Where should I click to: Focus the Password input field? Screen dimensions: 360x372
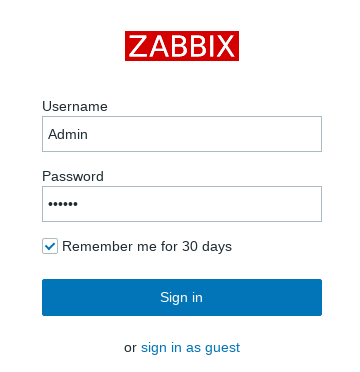click(182, 204)
